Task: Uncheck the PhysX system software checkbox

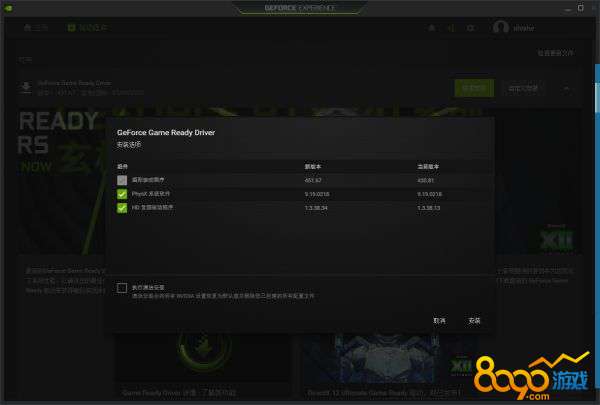Action: [122, 194]
